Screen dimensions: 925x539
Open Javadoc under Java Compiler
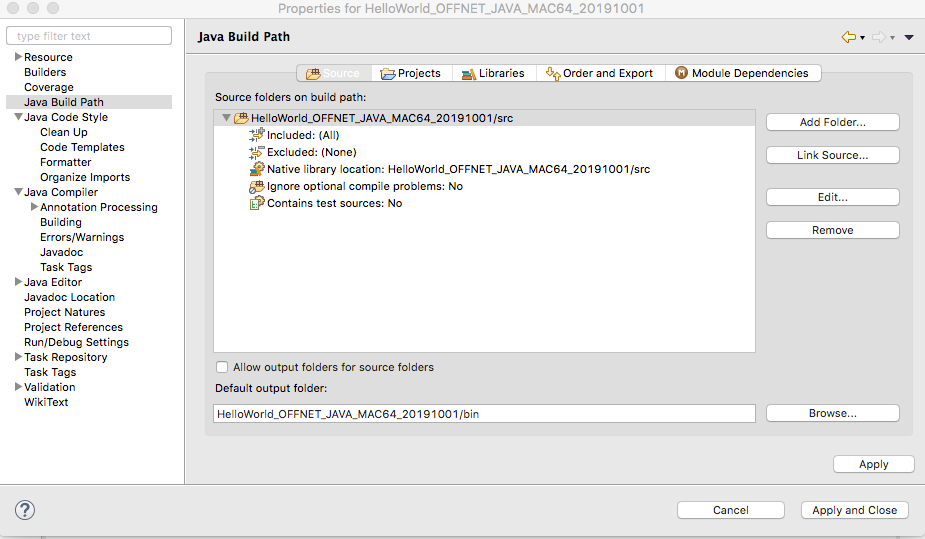(61, 252)
